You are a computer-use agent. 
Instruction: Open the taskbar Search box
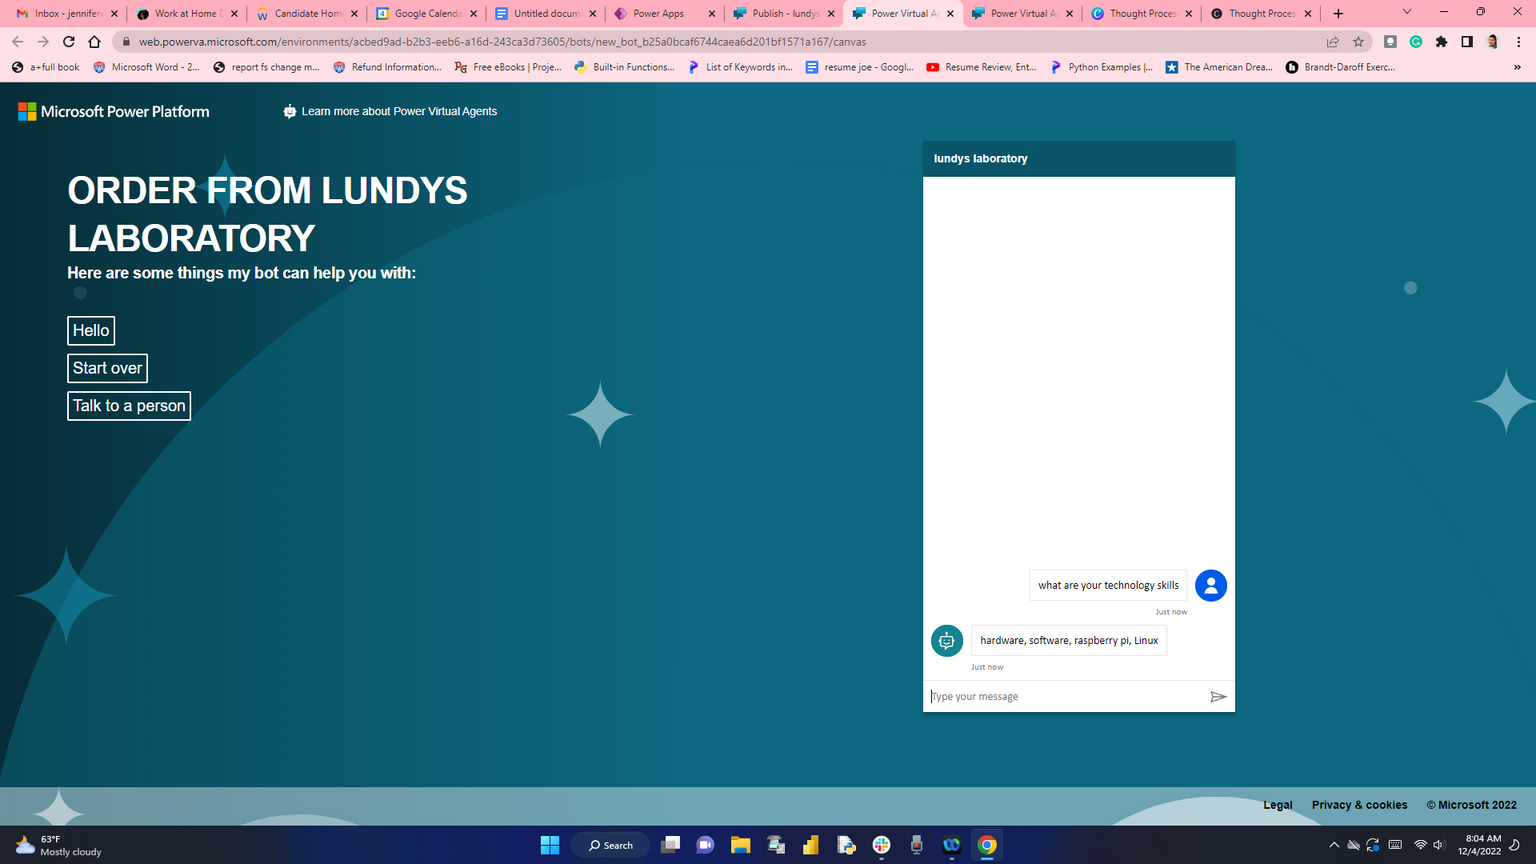[x=610, y=845]
